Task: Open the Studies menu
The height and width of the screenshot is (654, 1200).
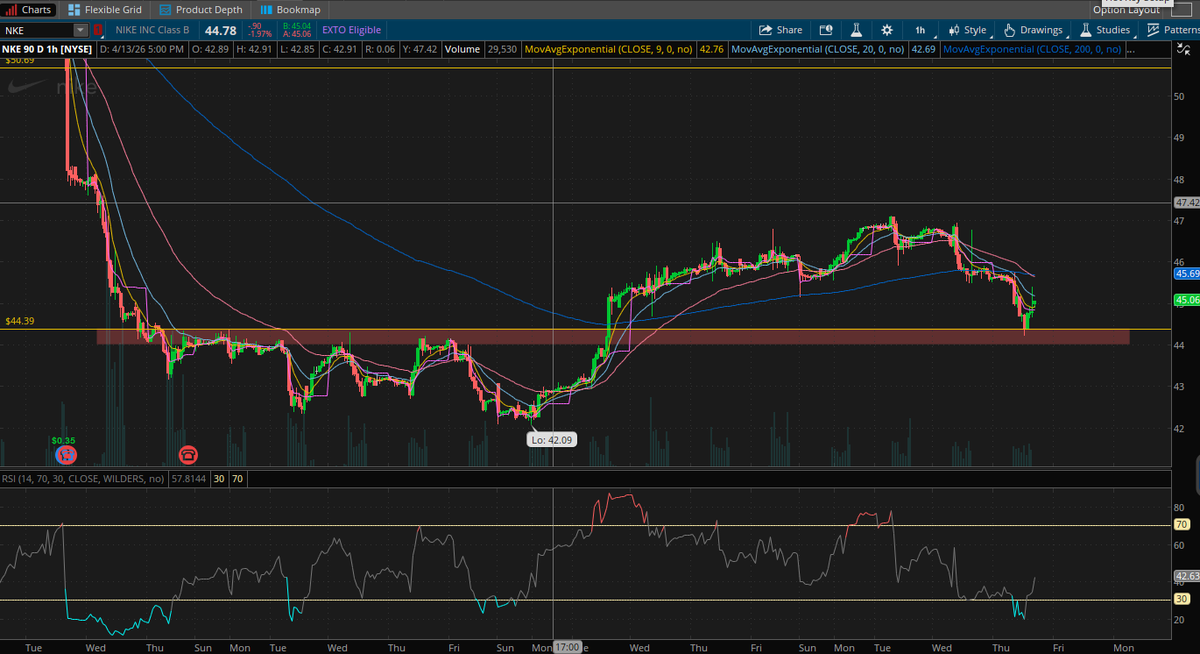Action: coord(1105,30)
